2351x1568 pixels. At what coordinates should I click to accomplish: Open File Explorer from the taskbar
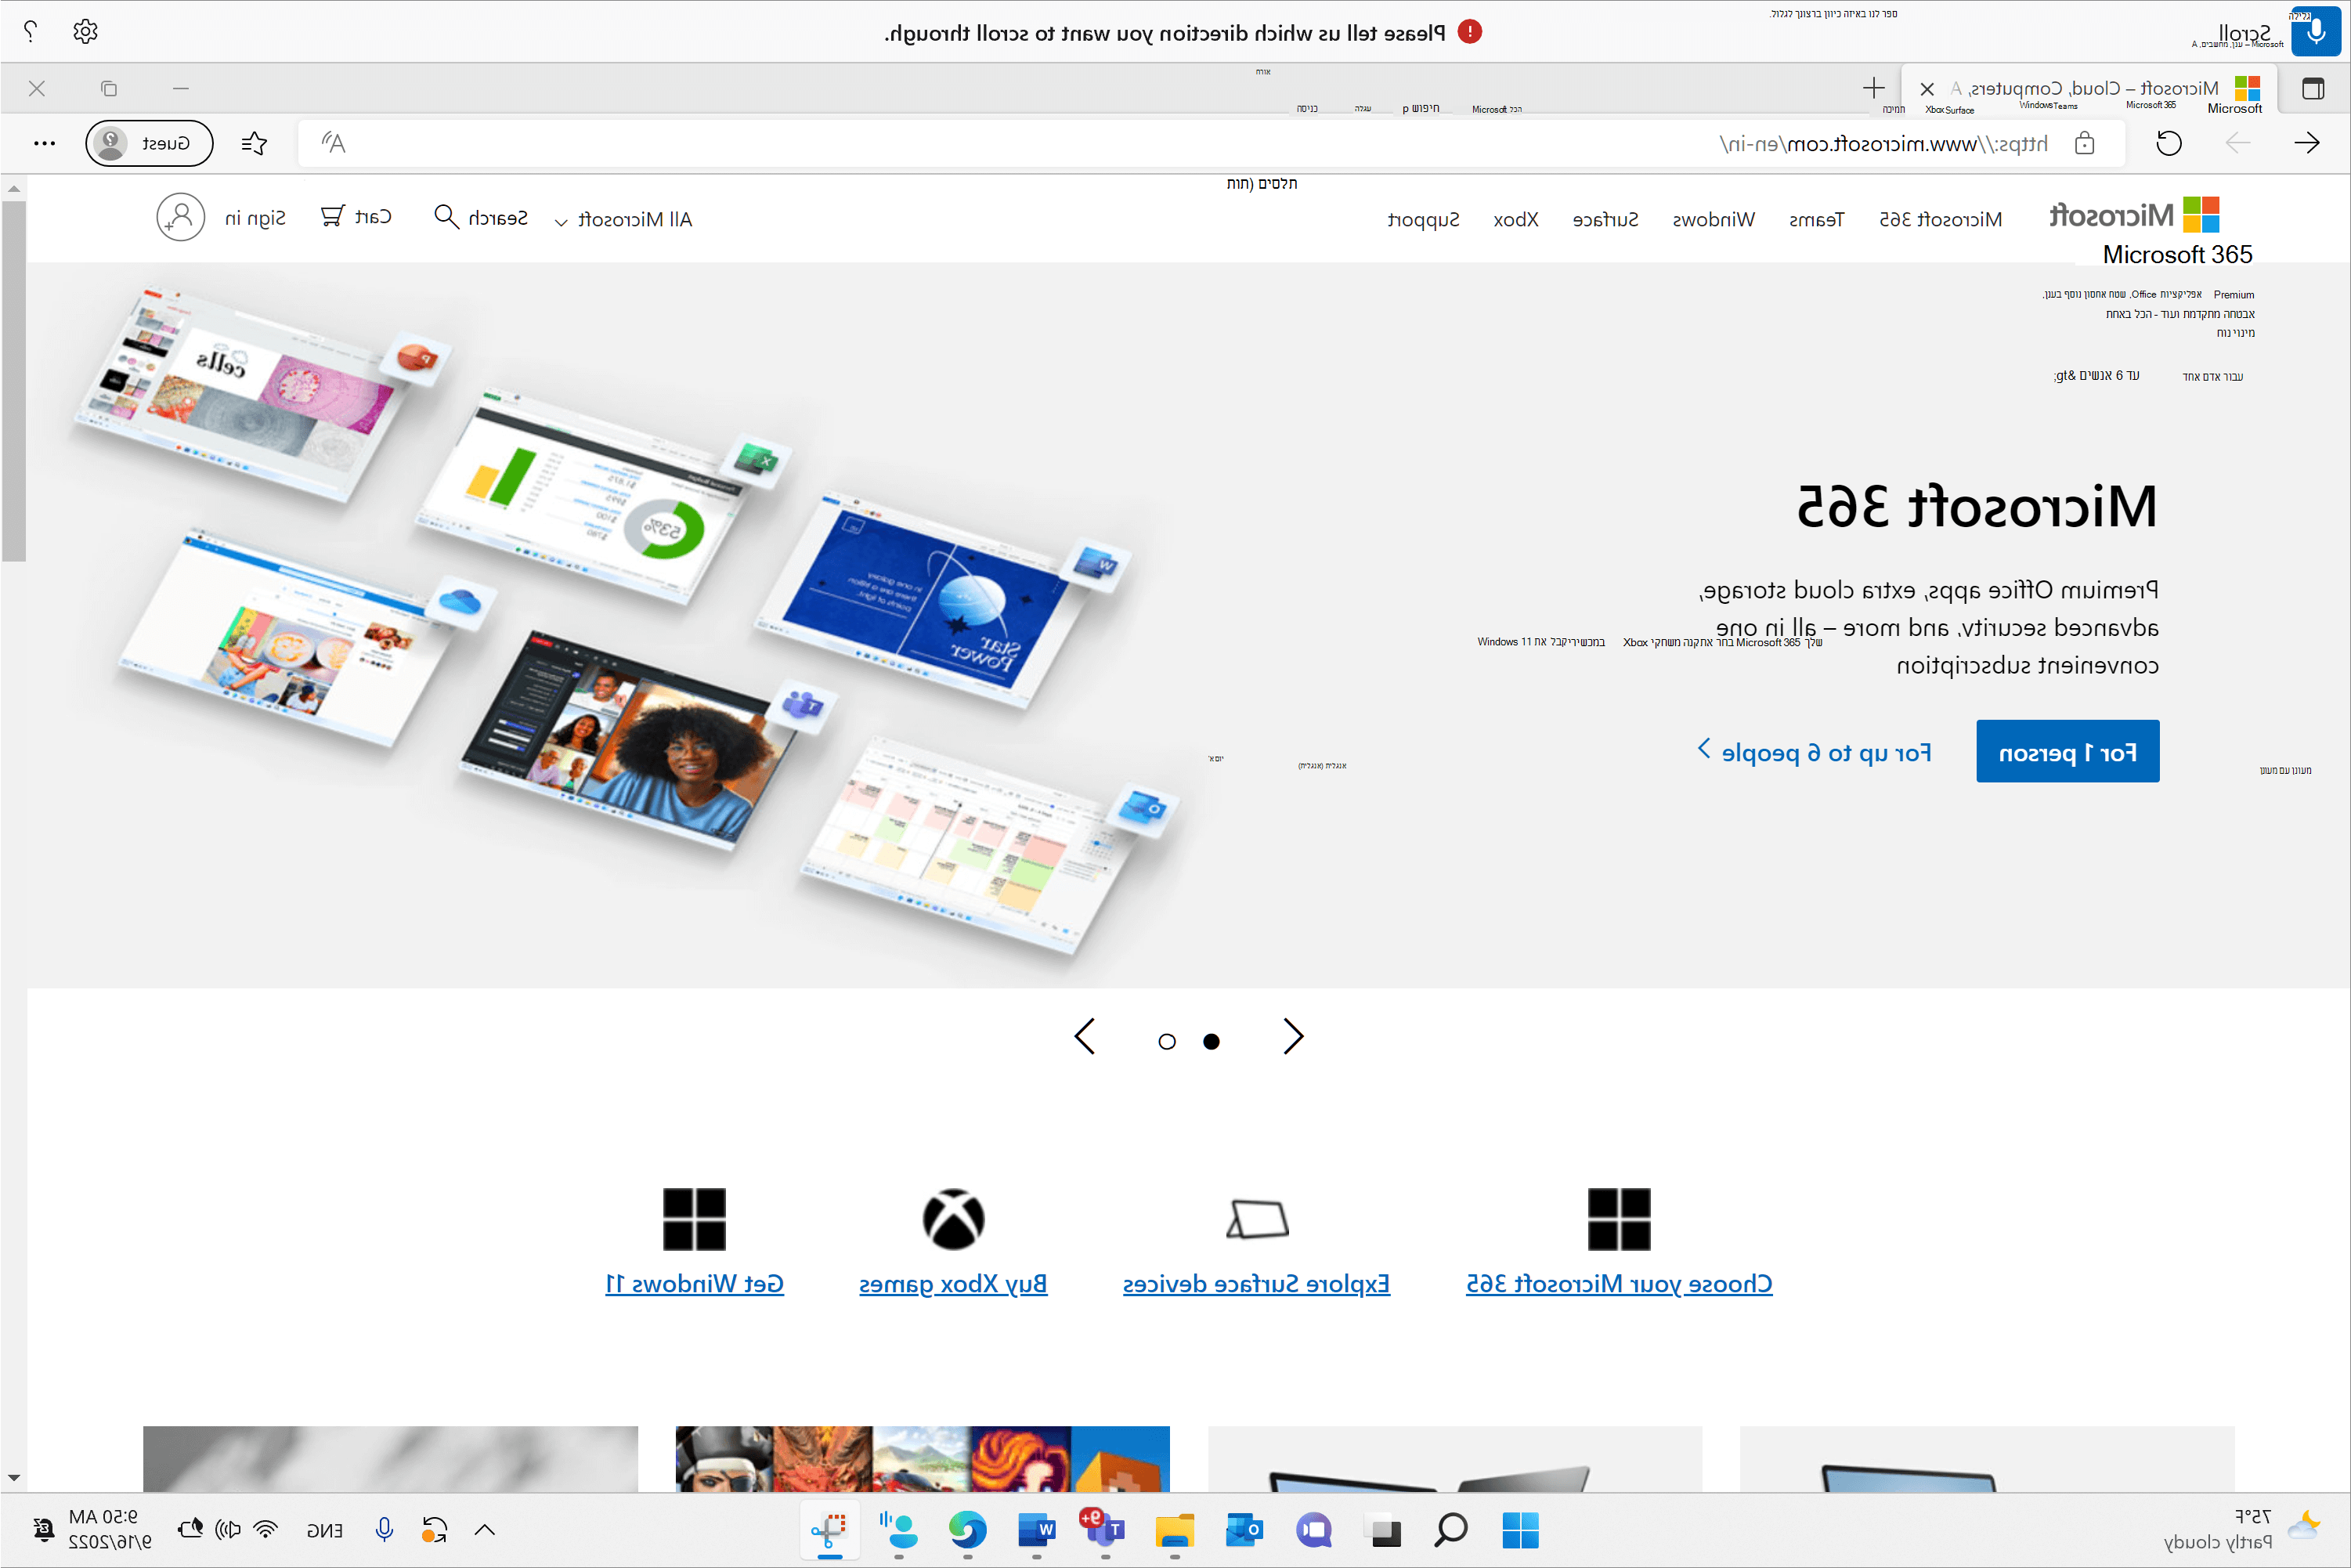point(1174,1530)
